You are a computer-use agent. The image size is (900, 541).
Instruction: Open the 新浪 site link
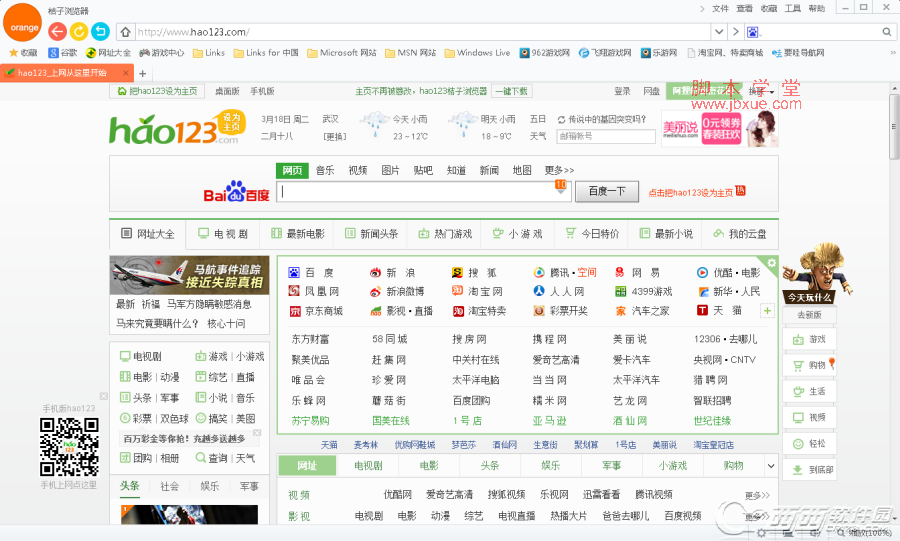click(393, 273)
